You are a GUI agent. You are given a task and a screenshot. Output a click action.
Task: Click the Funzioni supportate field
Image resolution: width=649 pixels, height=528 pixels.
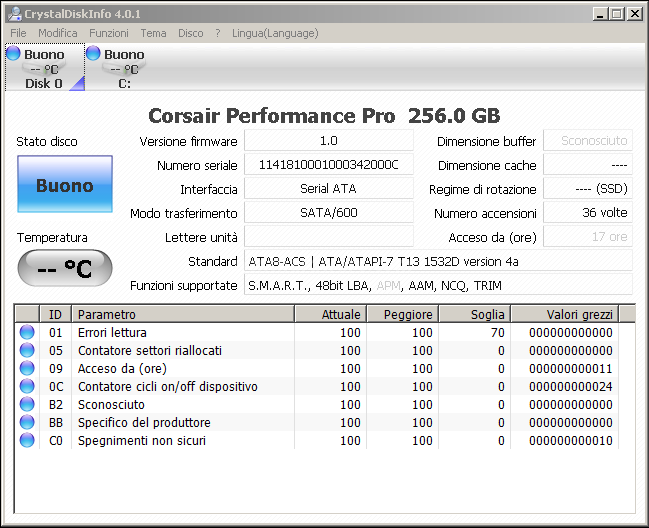438,285
